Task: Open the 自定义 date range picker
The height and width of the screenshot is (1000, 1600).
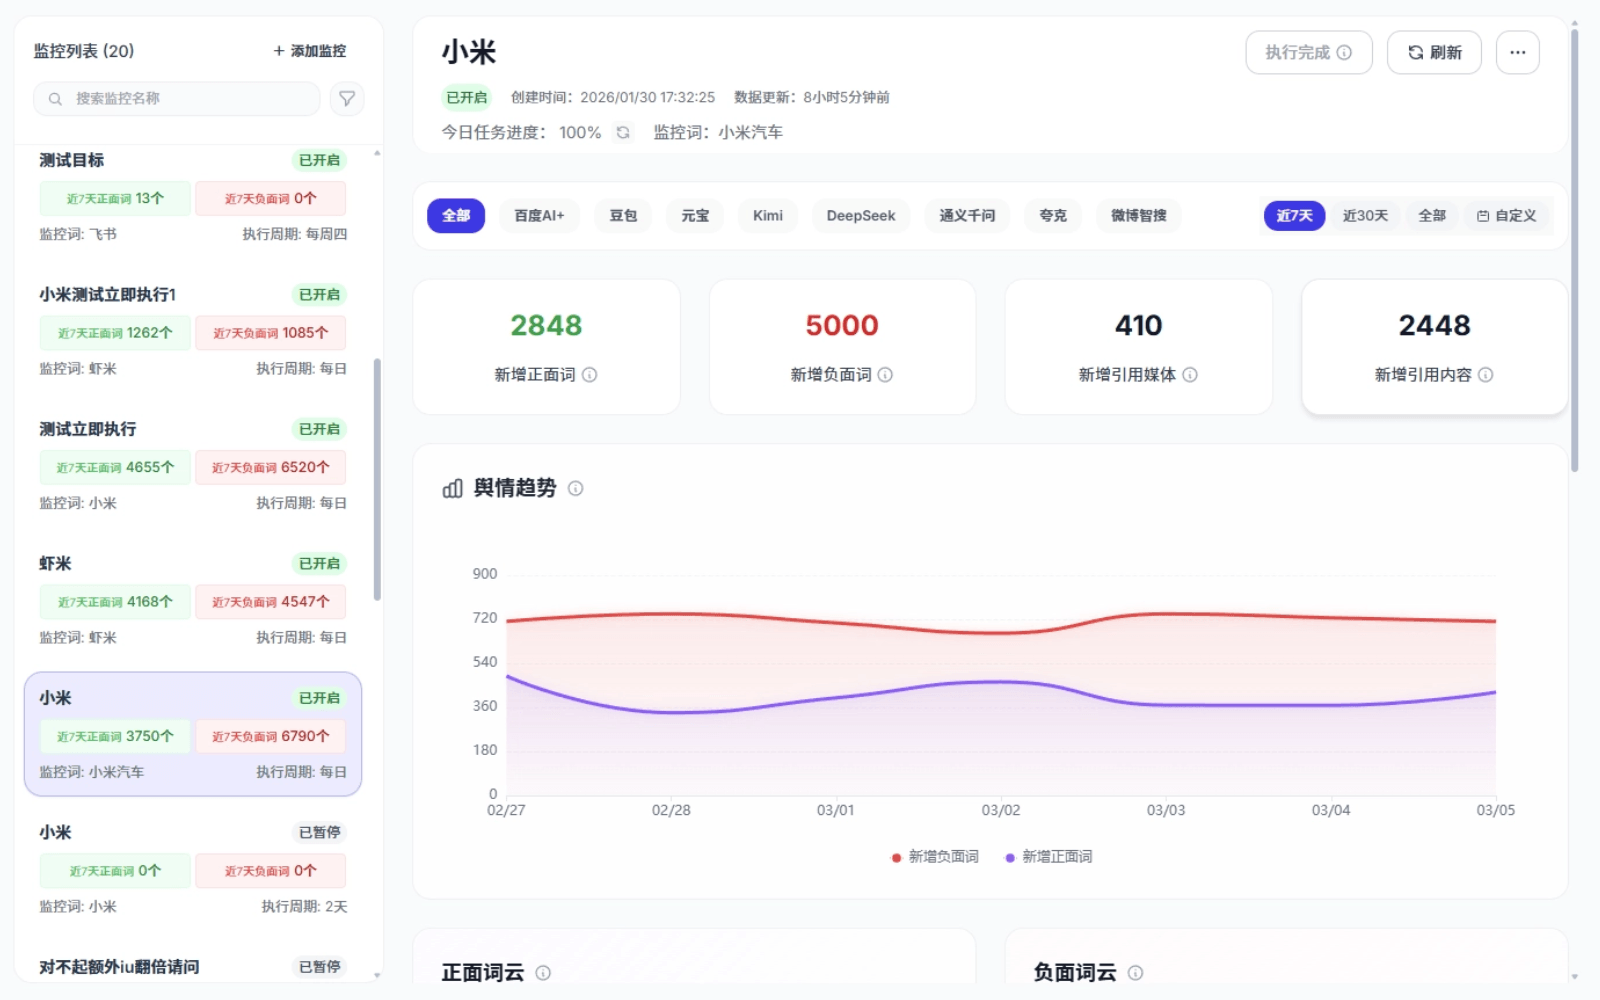Action: 1507,216
